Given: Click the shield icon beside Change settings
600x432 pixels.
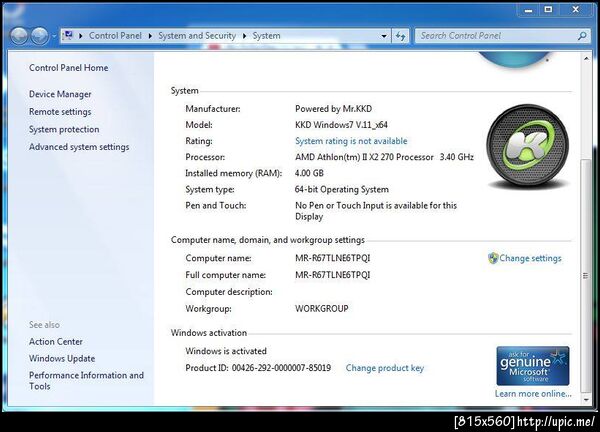Looking at the screenshot, I should pos(493,258).
